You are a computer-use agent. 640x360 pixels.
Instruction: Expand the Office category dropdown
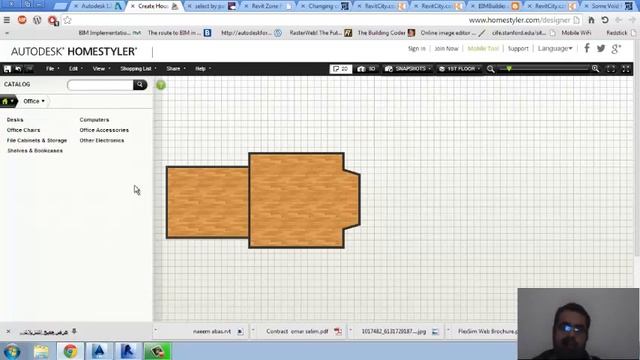point(33,101)
